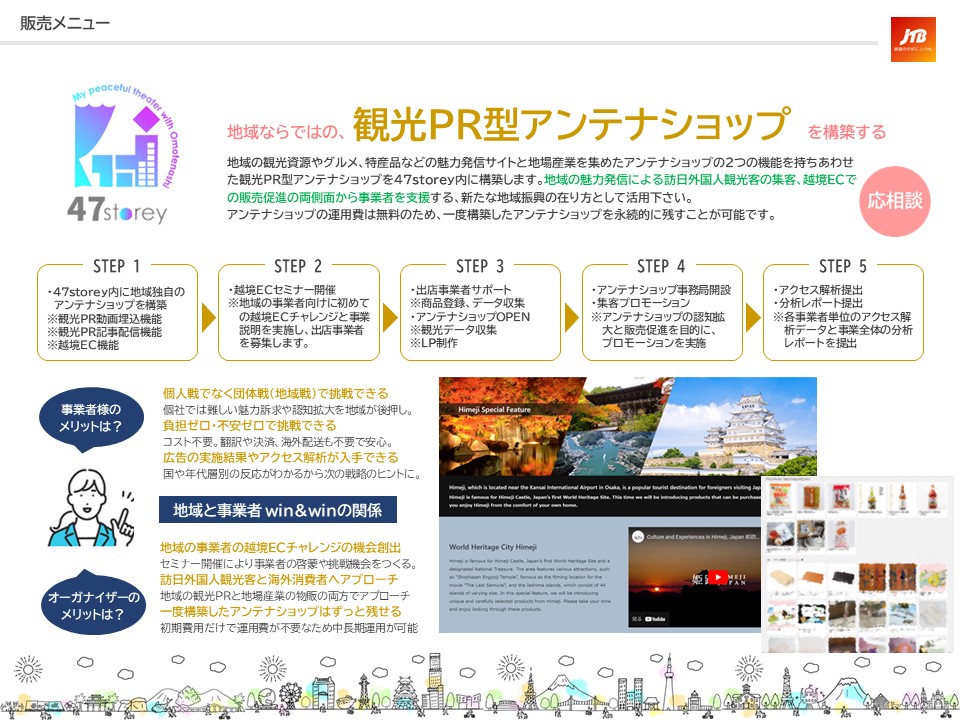
Task: Click the JTB logo in the corner
Action: [913, 39]
